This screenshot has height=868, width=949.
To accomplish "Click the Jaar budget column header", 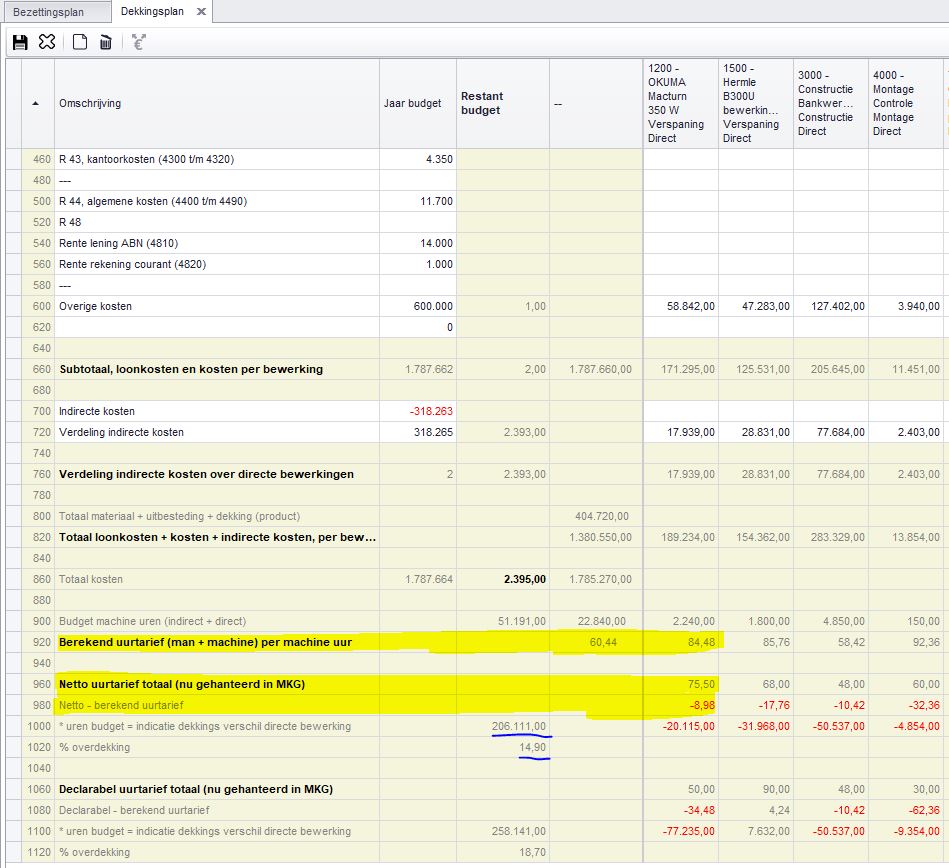I will pyautogui.click(x=418, y=104).
